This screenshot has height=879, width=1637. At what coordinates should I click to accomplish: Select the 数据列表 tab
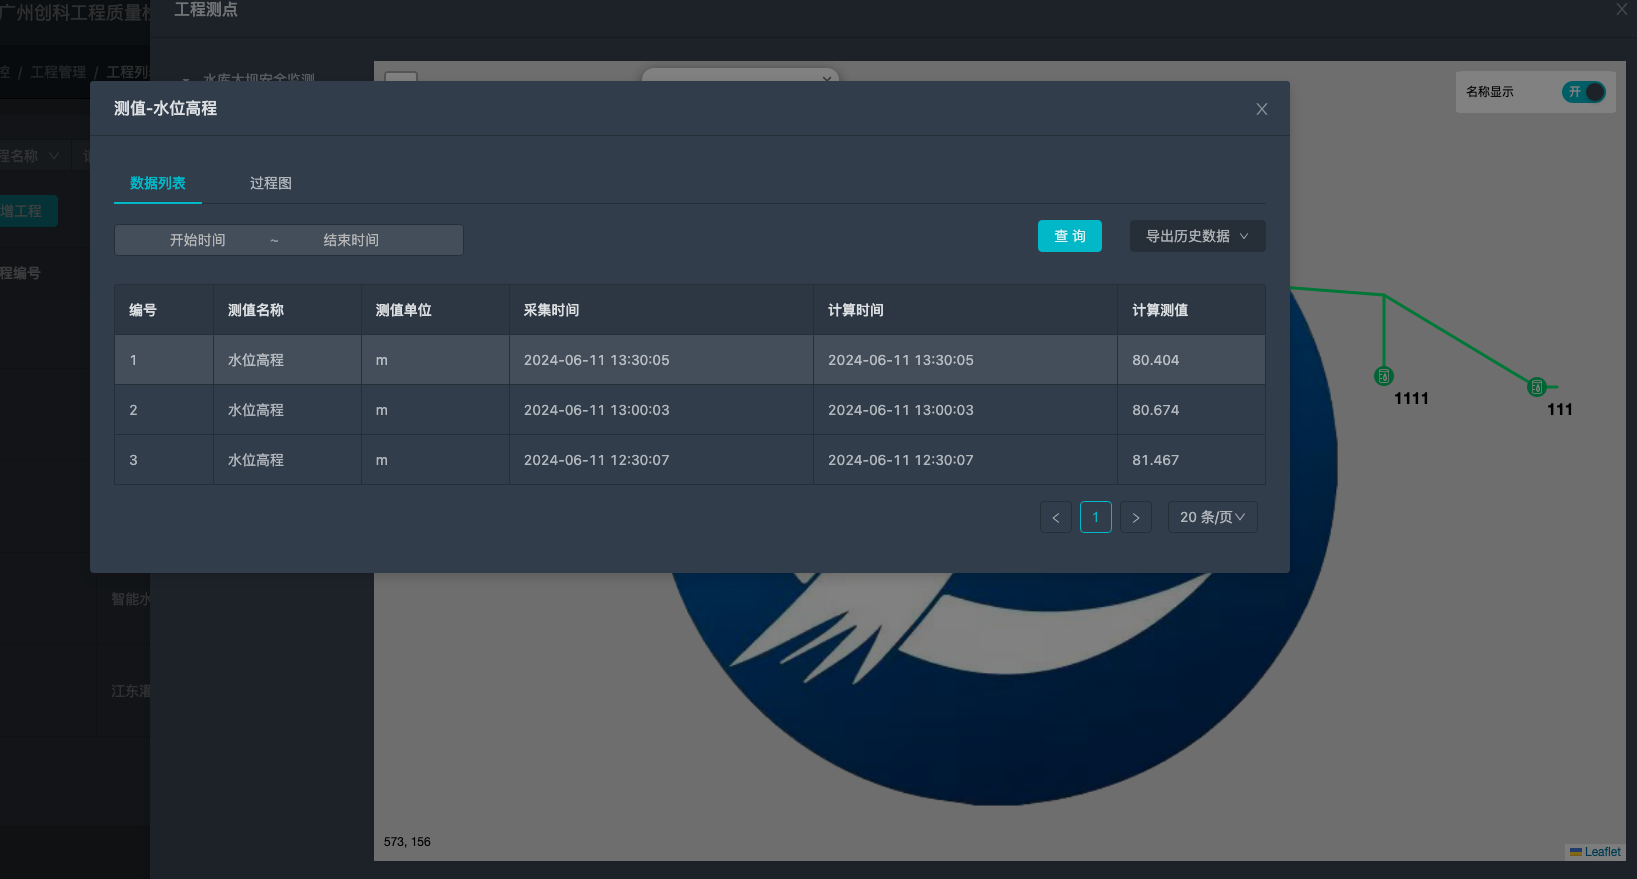(x=158, y=183)
